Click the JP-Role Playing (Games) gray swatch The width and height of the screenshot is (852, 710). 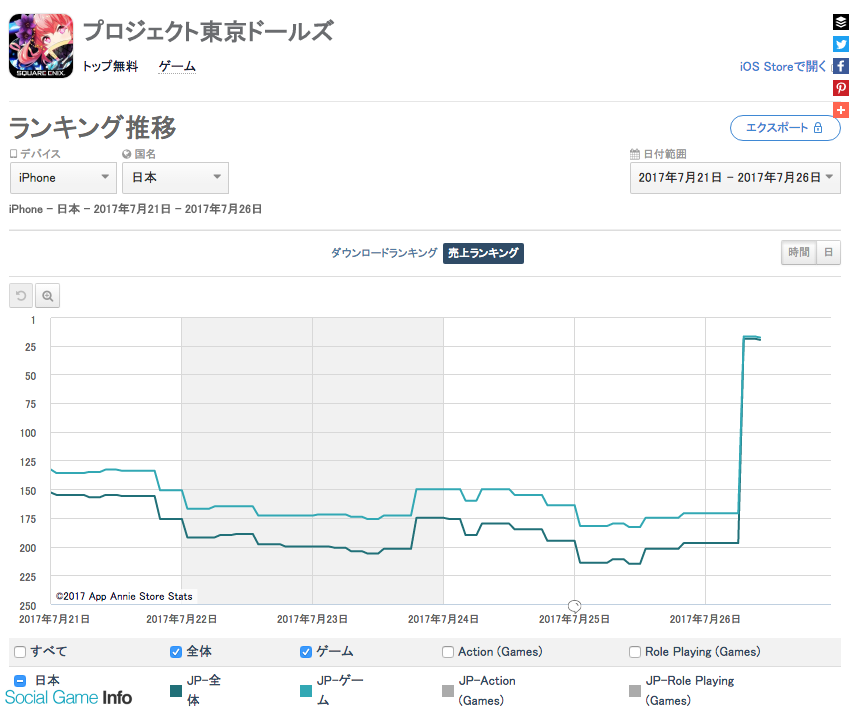click(x=635, y=691)
